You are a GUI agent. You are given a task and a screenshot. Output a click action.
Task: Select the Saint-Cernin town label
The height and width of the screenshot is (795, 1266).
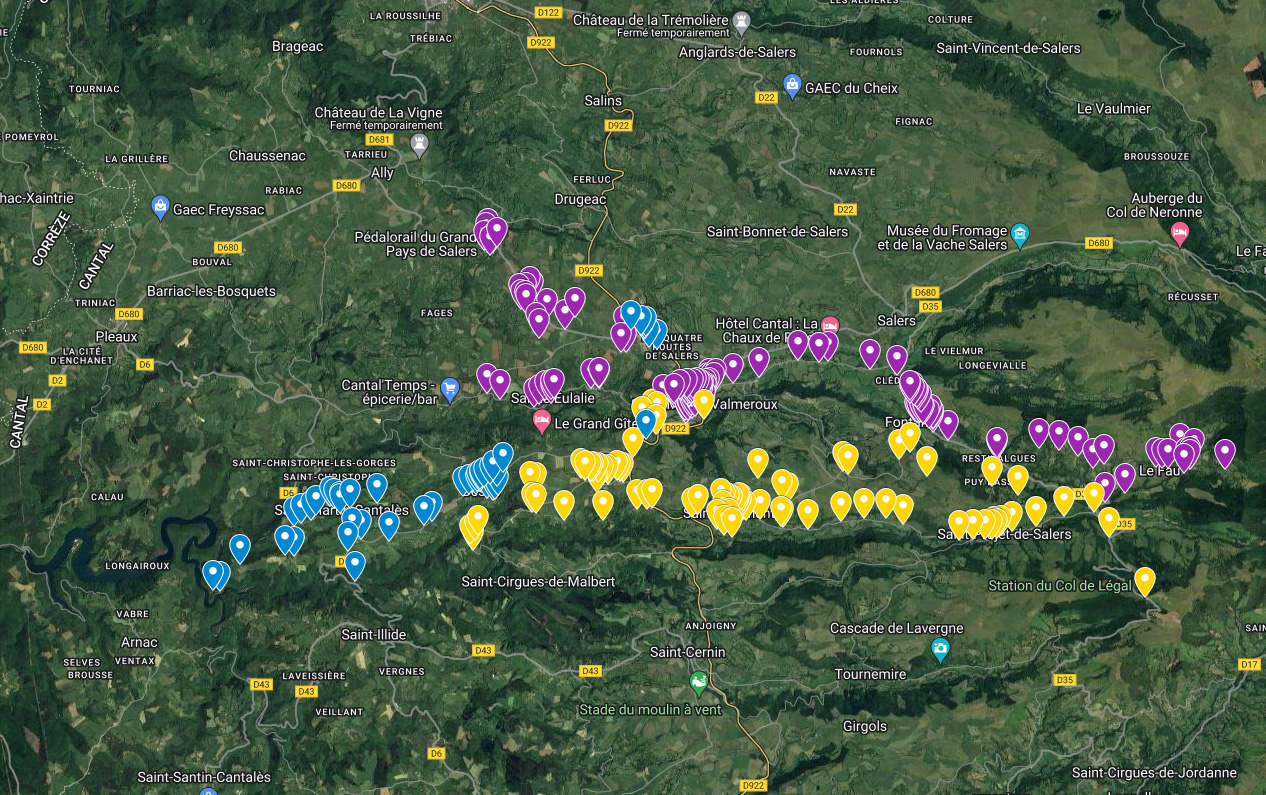click(x=688, y=652)
